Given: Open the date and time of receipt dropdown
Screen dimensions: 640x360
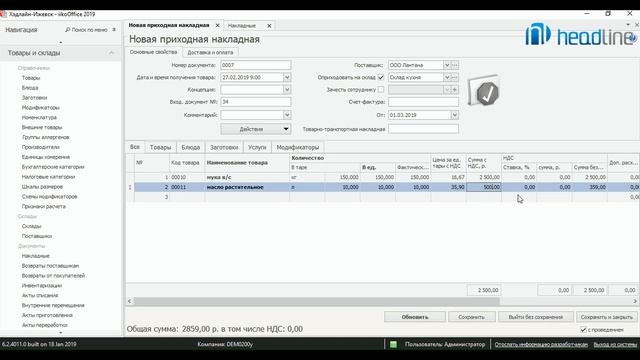Looking at the screenshot, I should pos(287,77).
